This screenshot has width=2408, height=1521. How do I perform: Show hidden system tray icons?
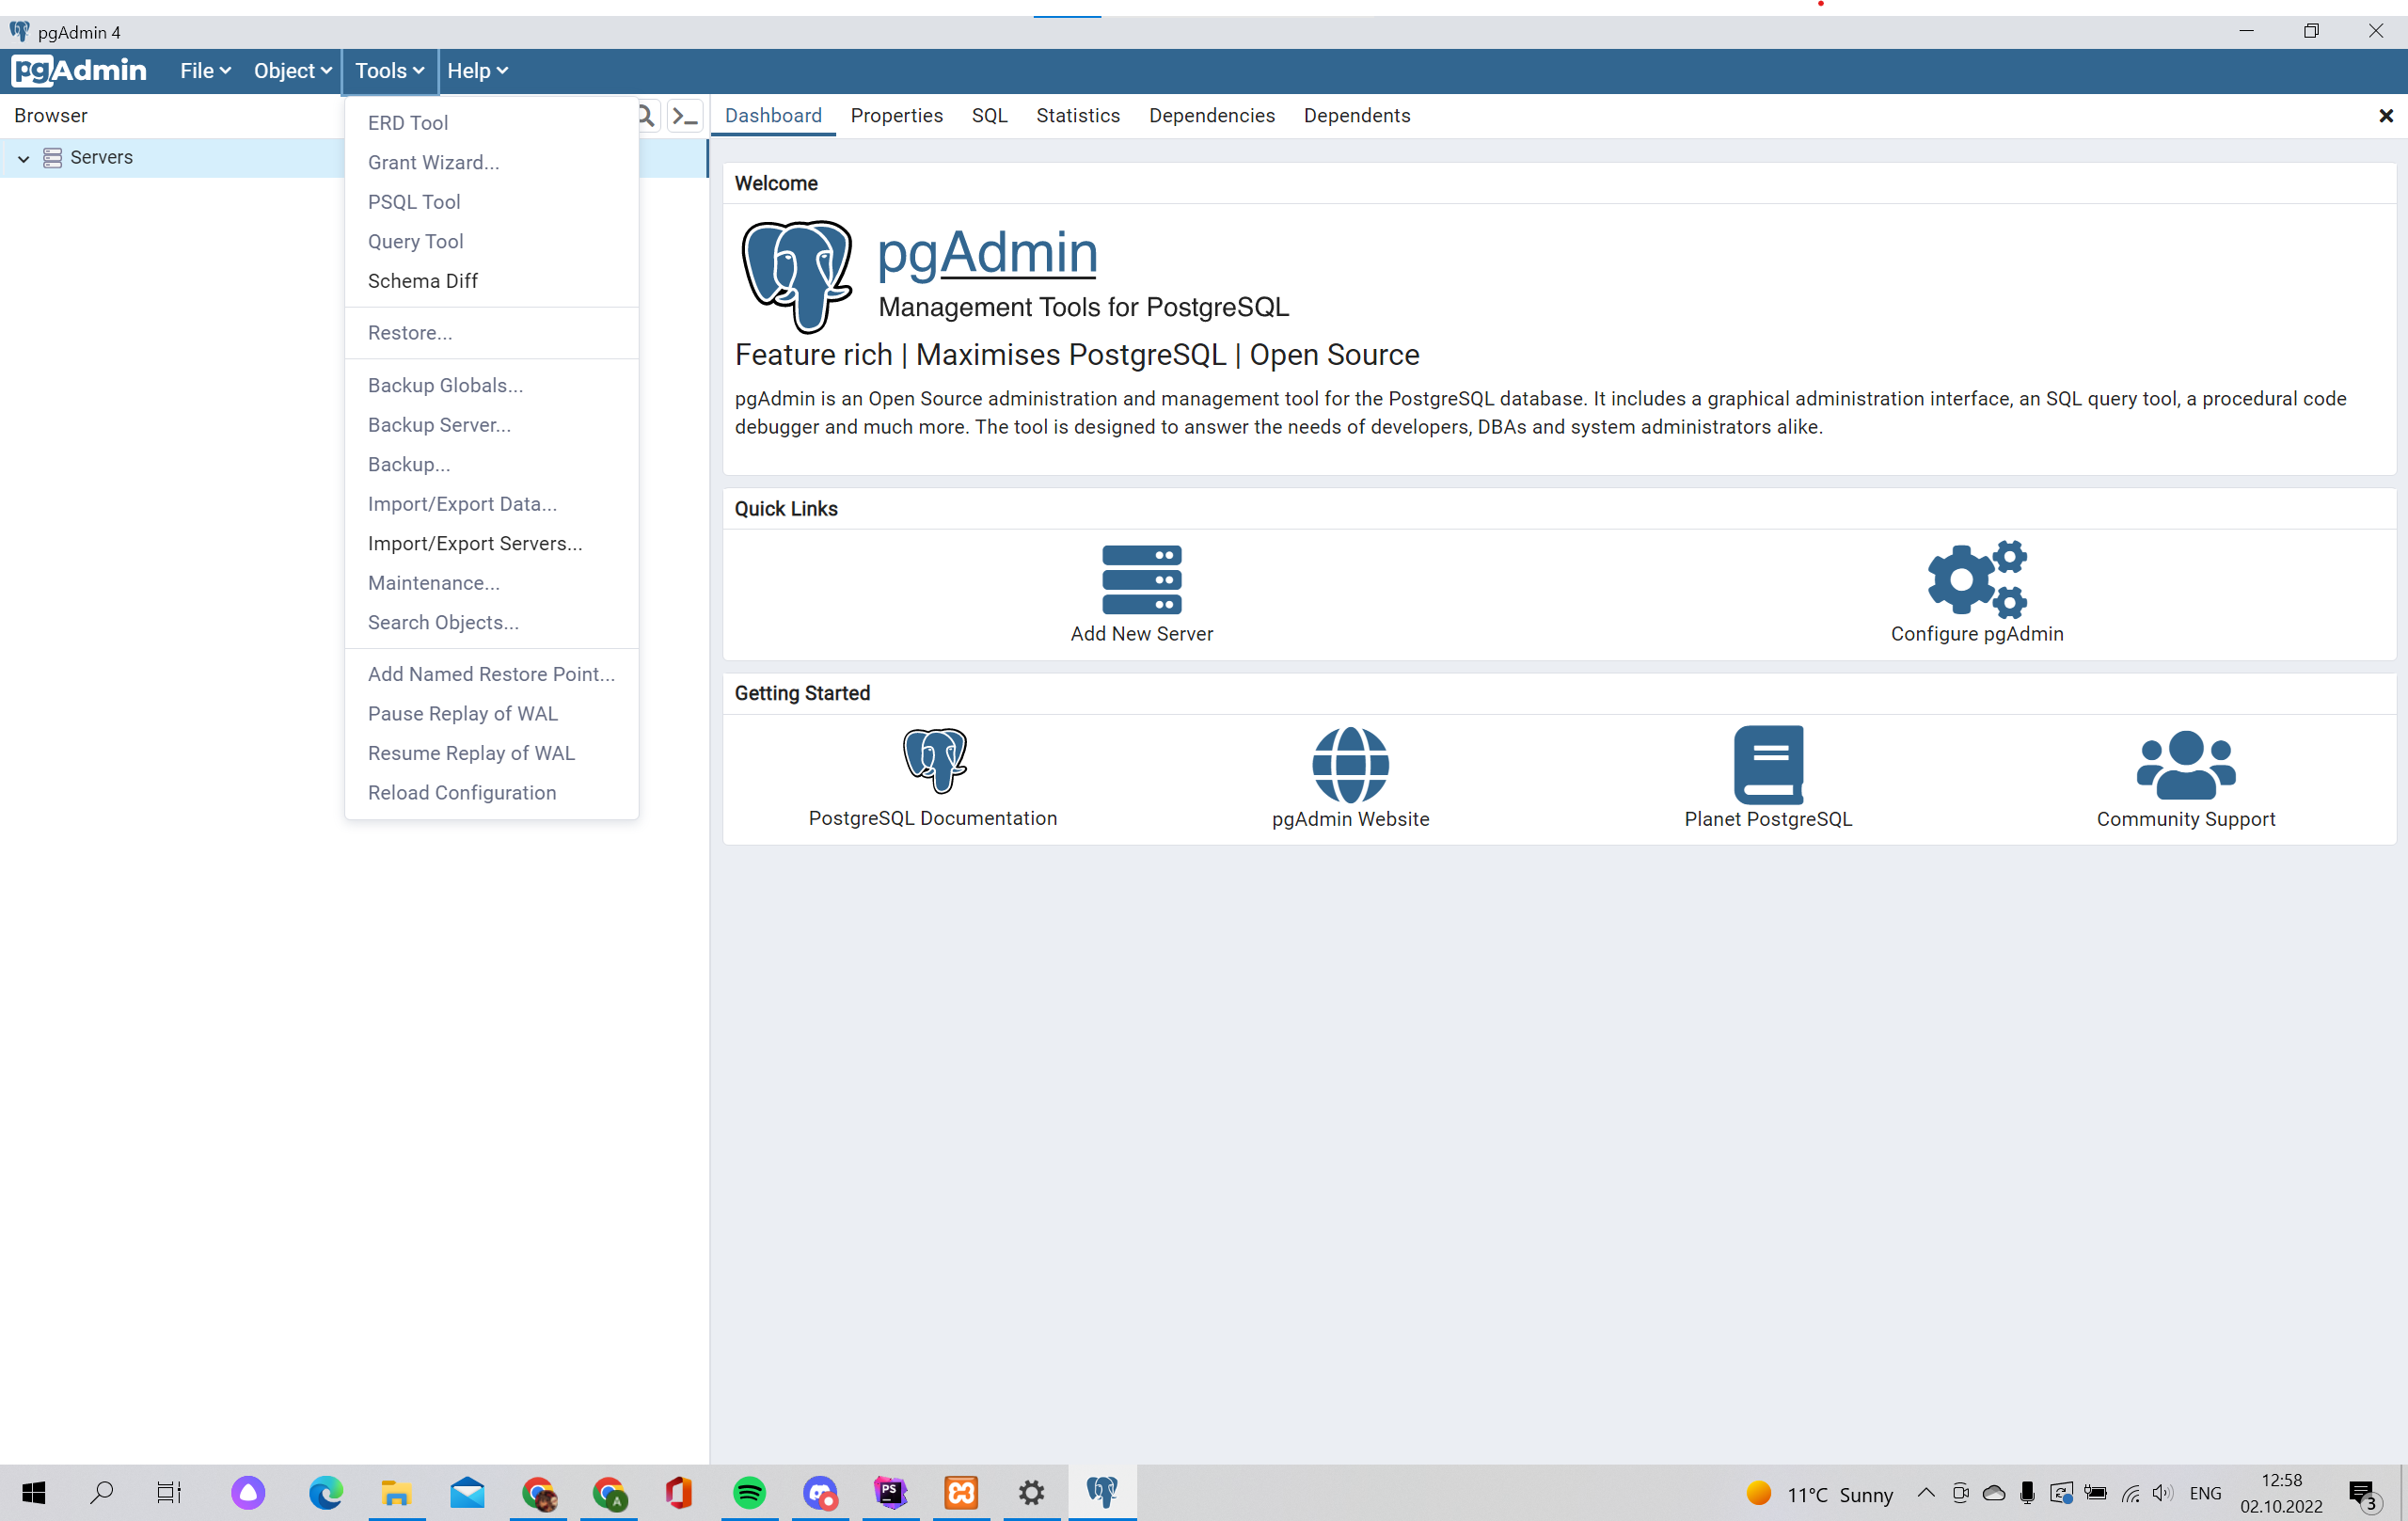click(1925, 1493)
